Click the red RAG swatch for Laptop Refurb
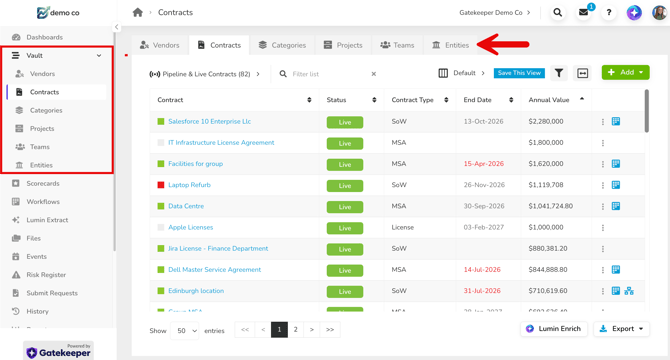The image size is (670, 360). click(x=161, y=185)
